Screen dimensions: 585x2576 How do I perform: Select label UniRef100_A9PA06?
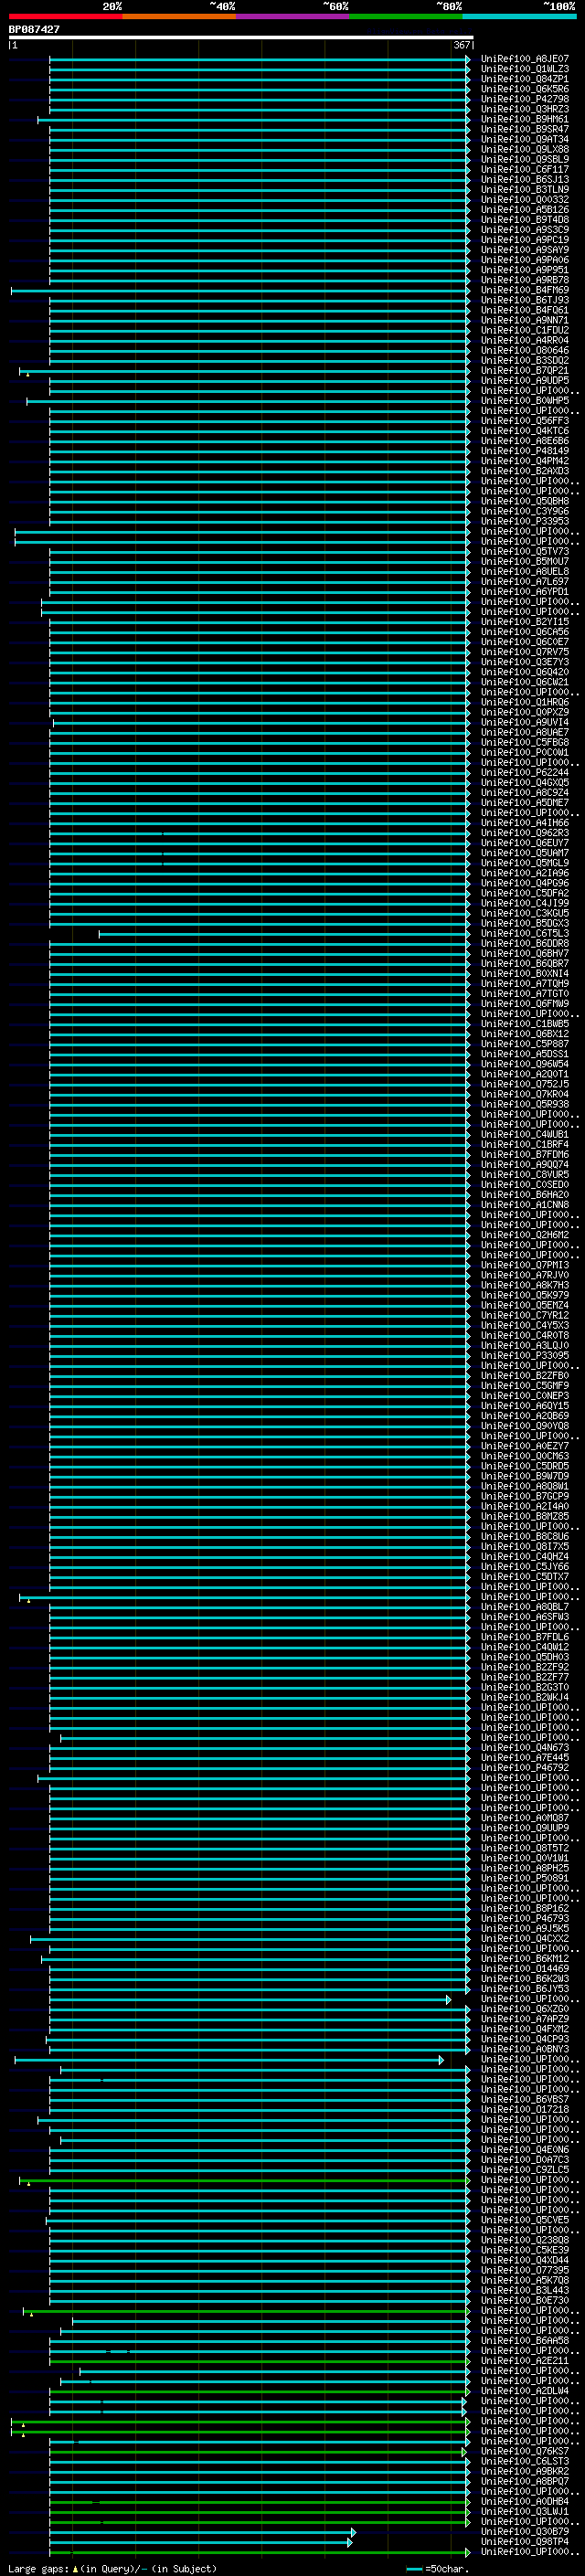(x=525, y=260)
